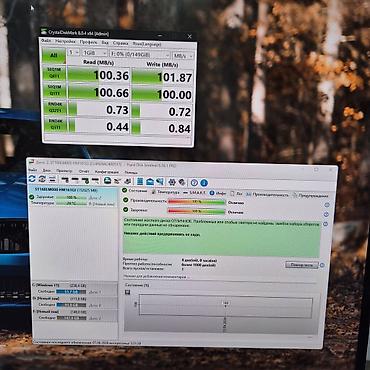
Task: Click the help icon beside Повтор теста button
Action: coord(322,265)
